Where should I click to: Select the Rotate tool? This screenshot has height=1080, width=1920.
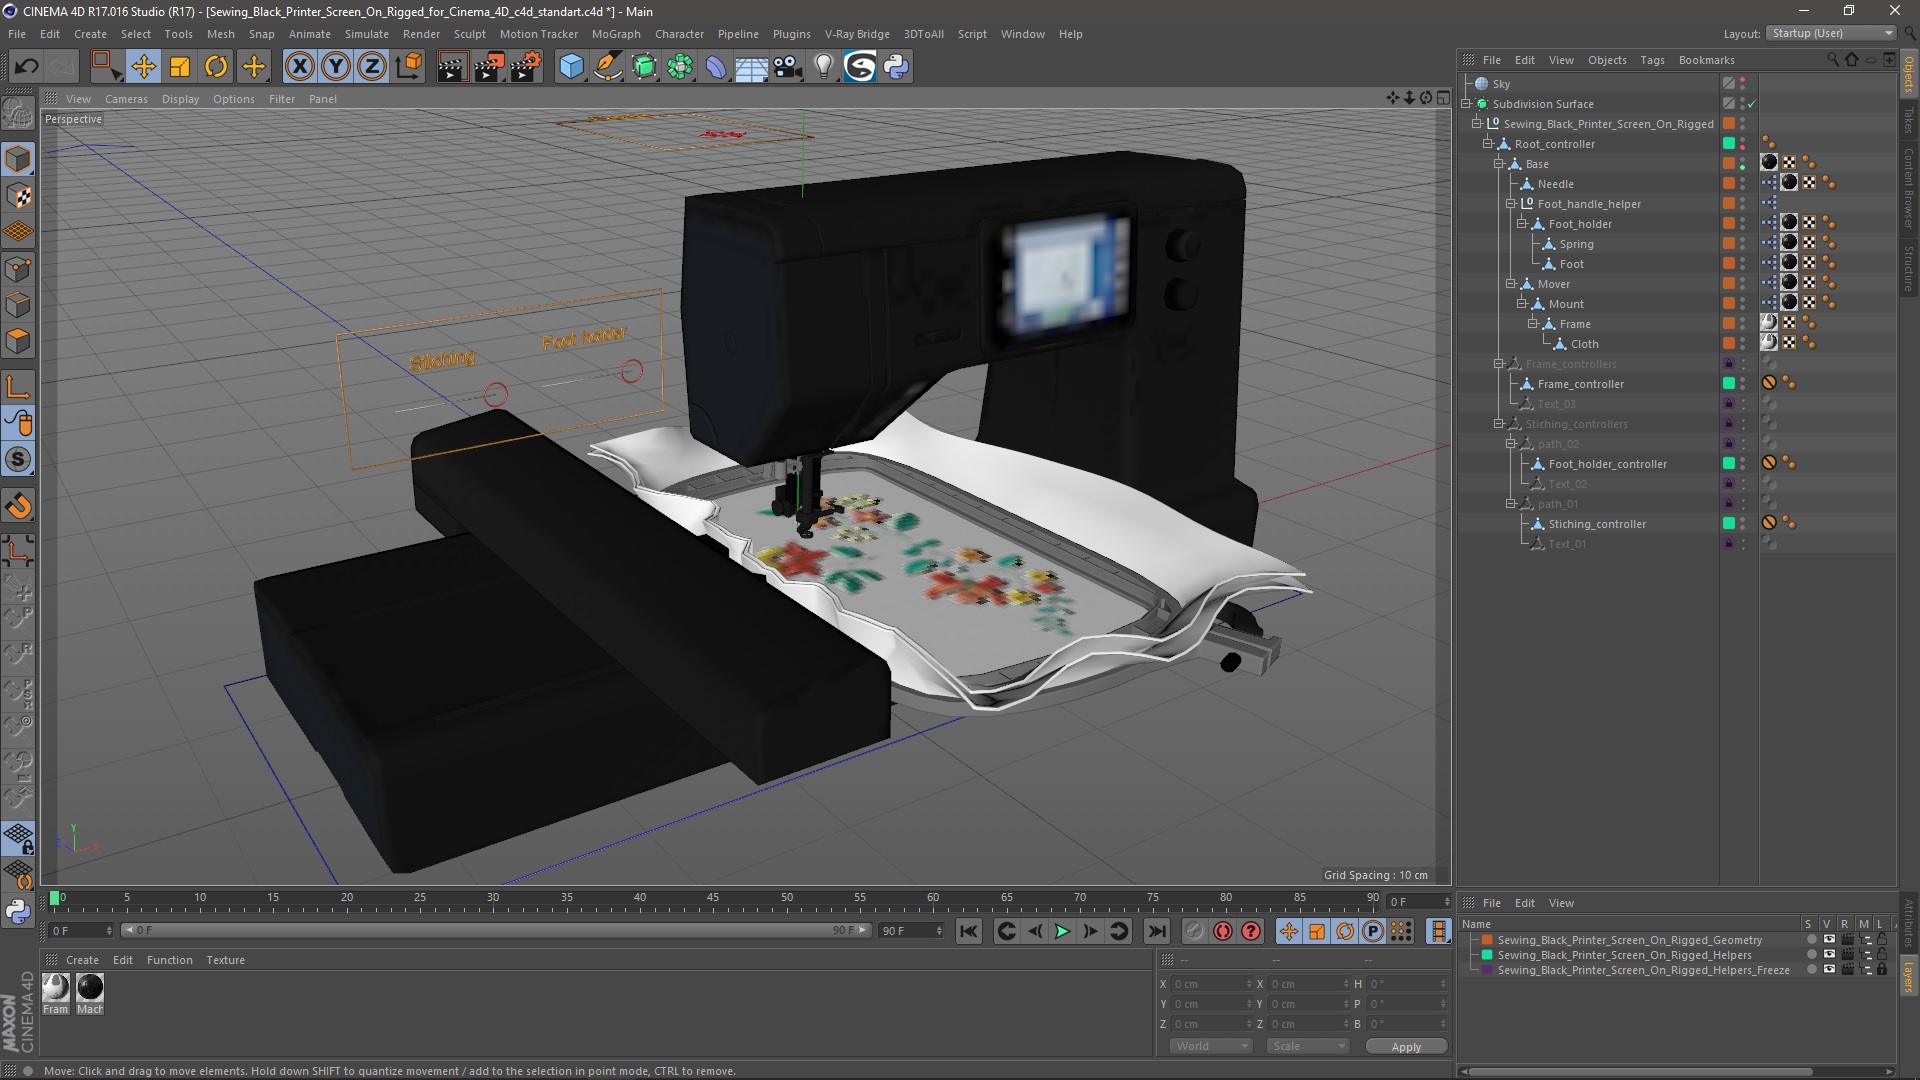pos(216,67)
